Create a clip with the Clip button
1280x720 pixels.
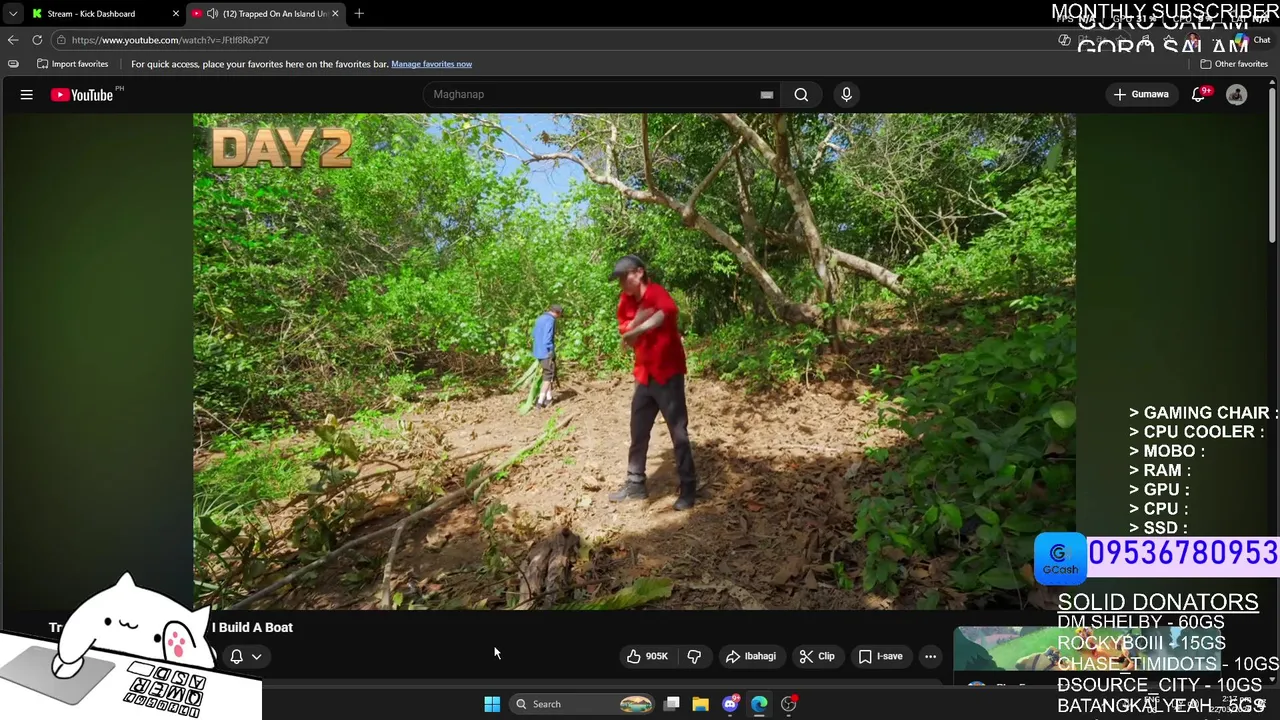point(817,656)
